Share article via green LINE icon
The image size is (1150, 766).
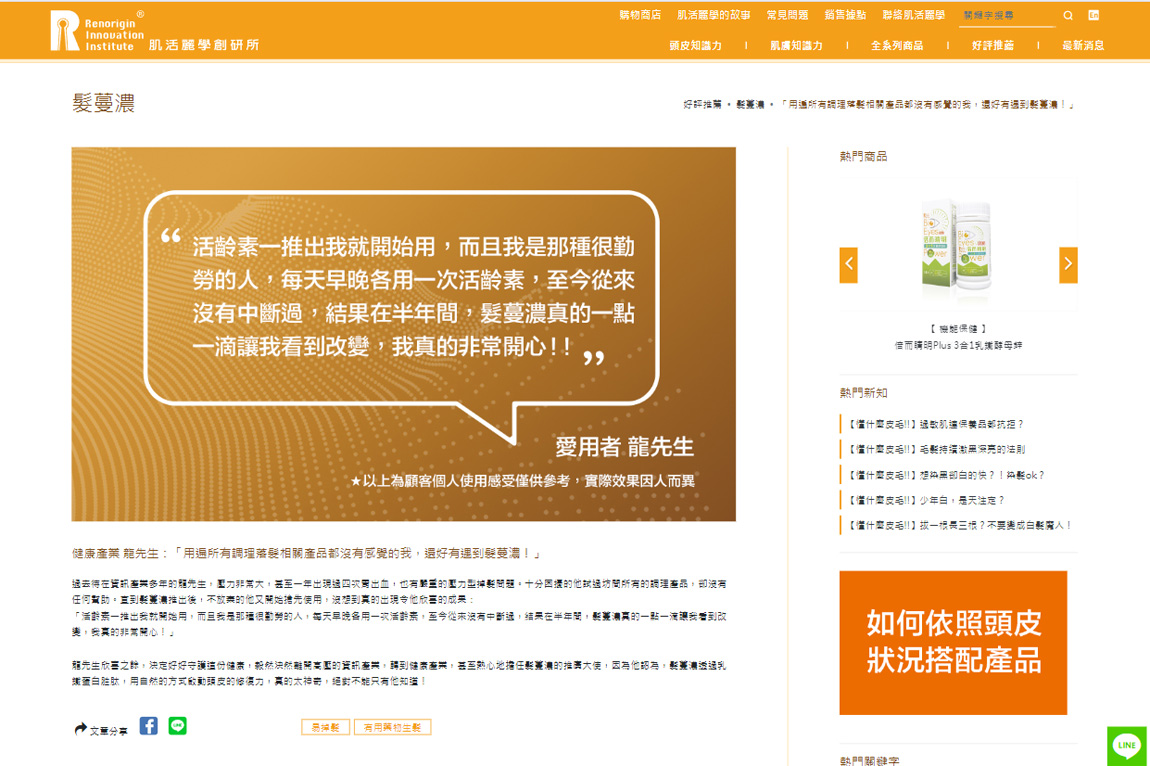(177, 726)
